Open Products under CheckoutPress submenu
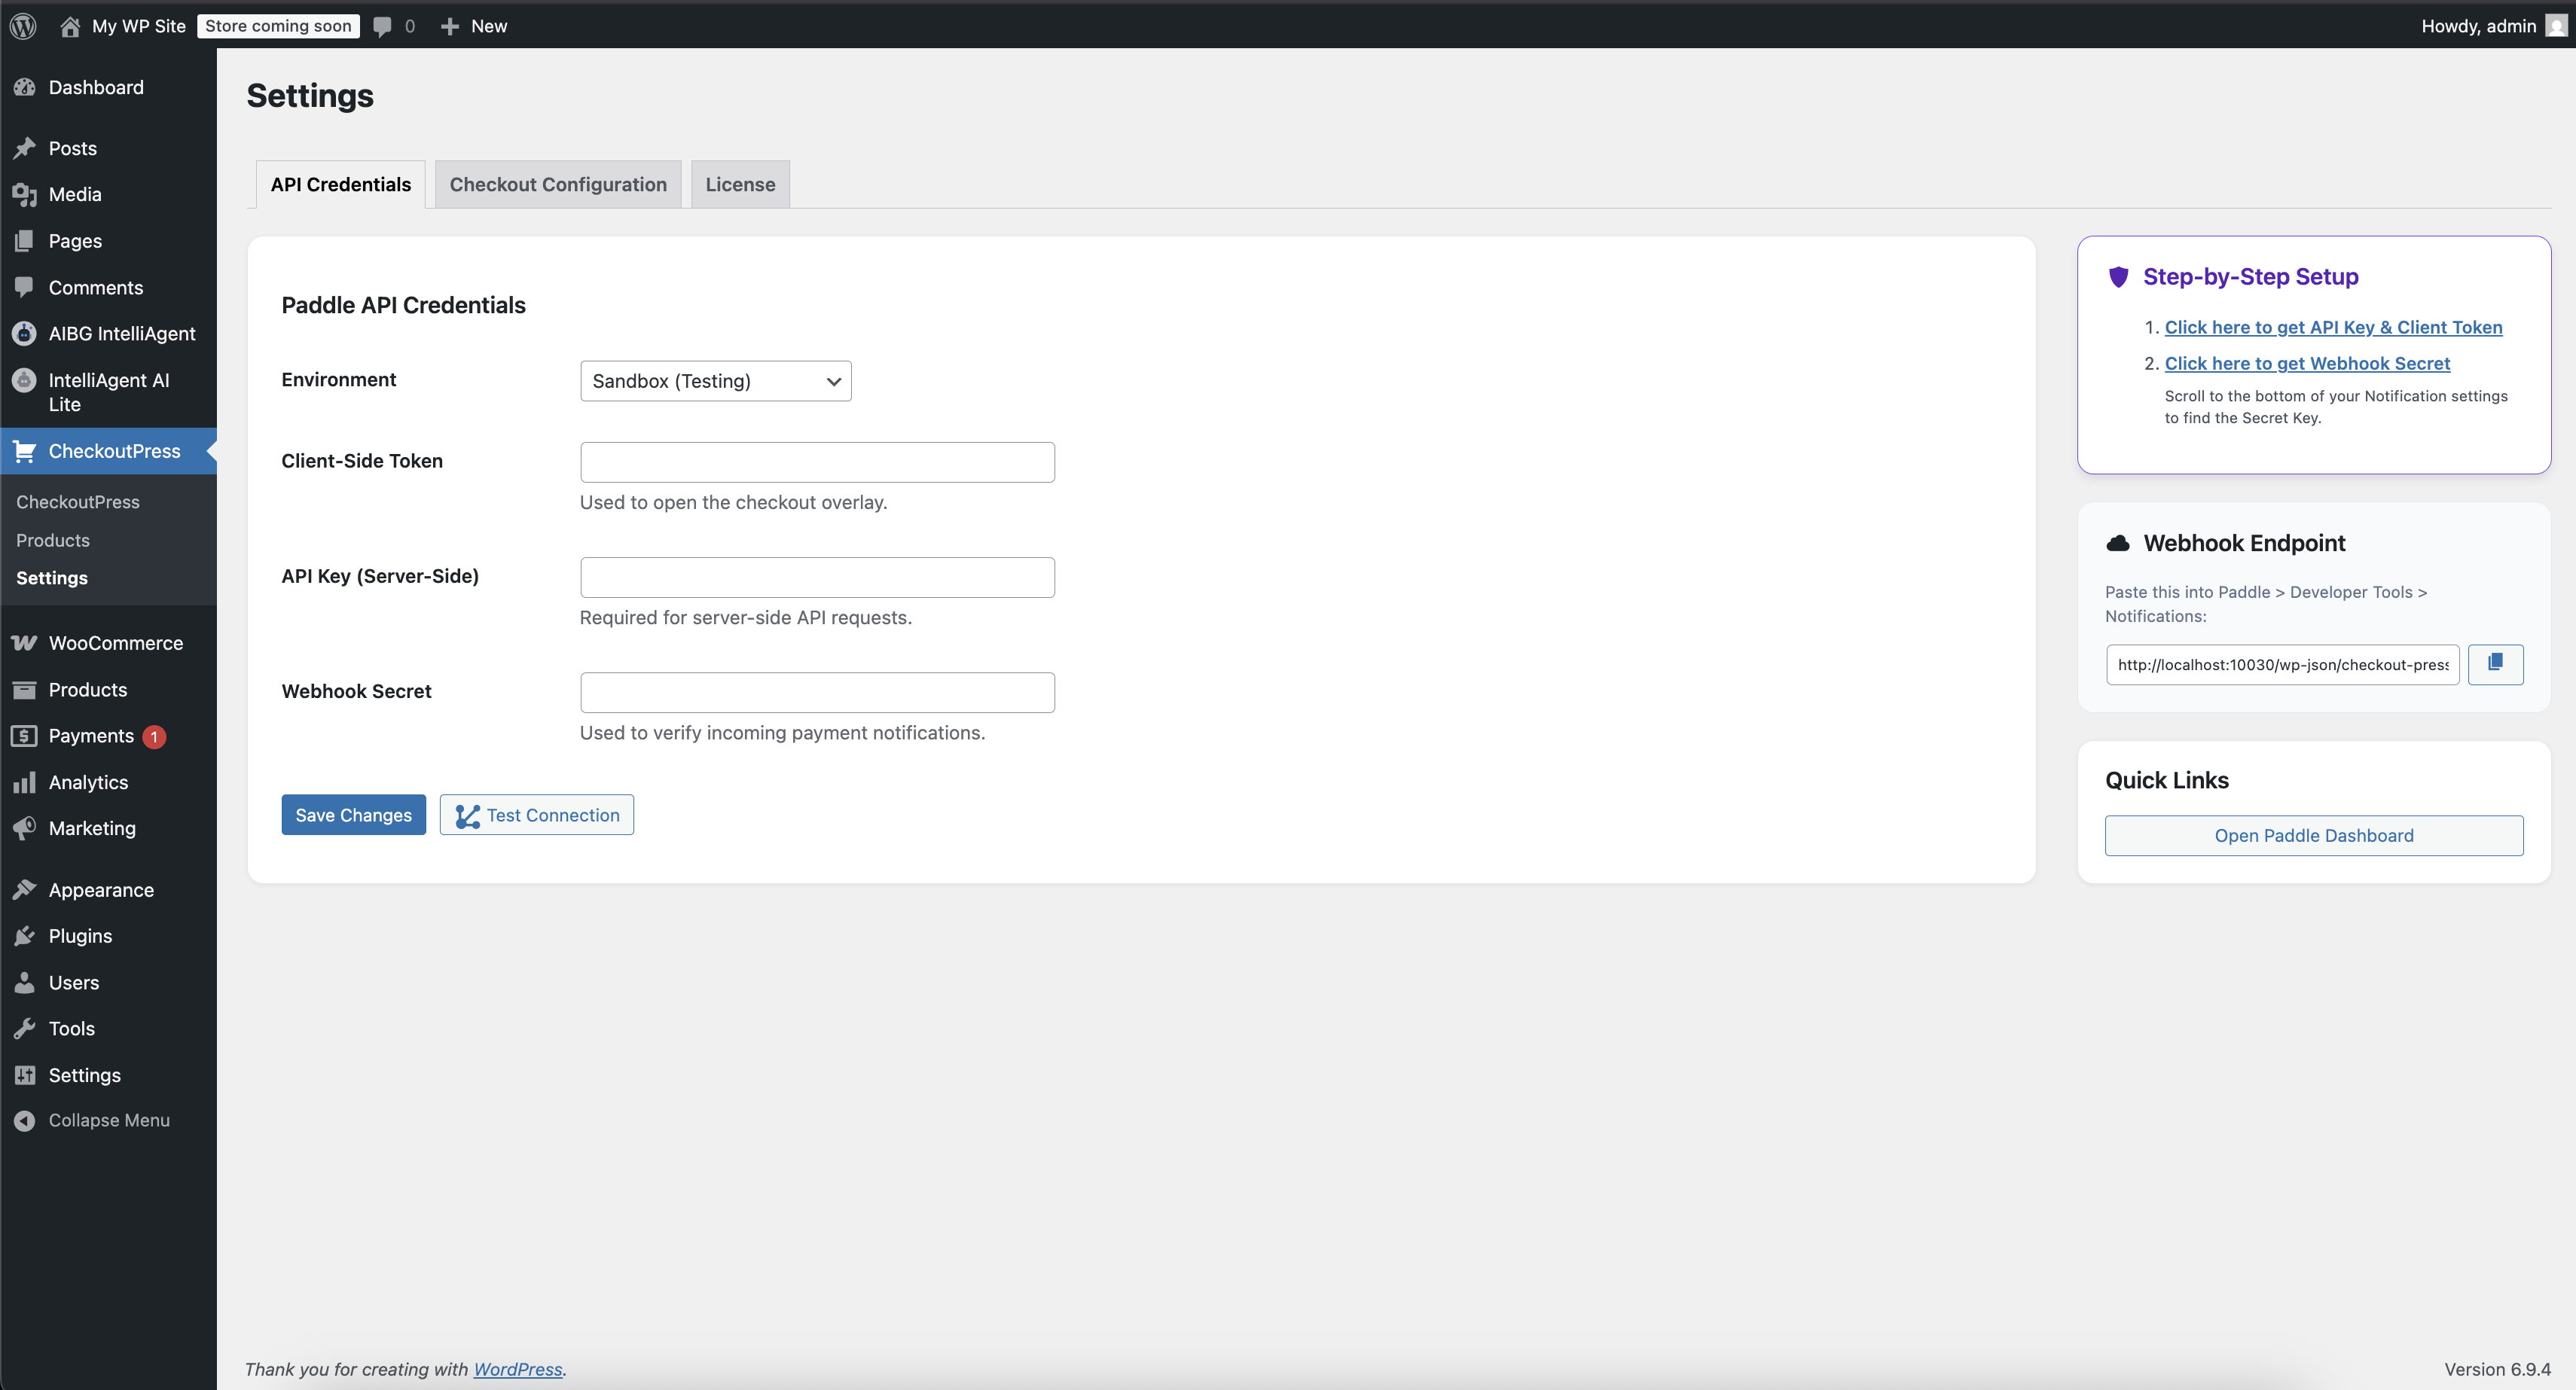Screen dimensions: 2576x1390 tap(53, 540)
